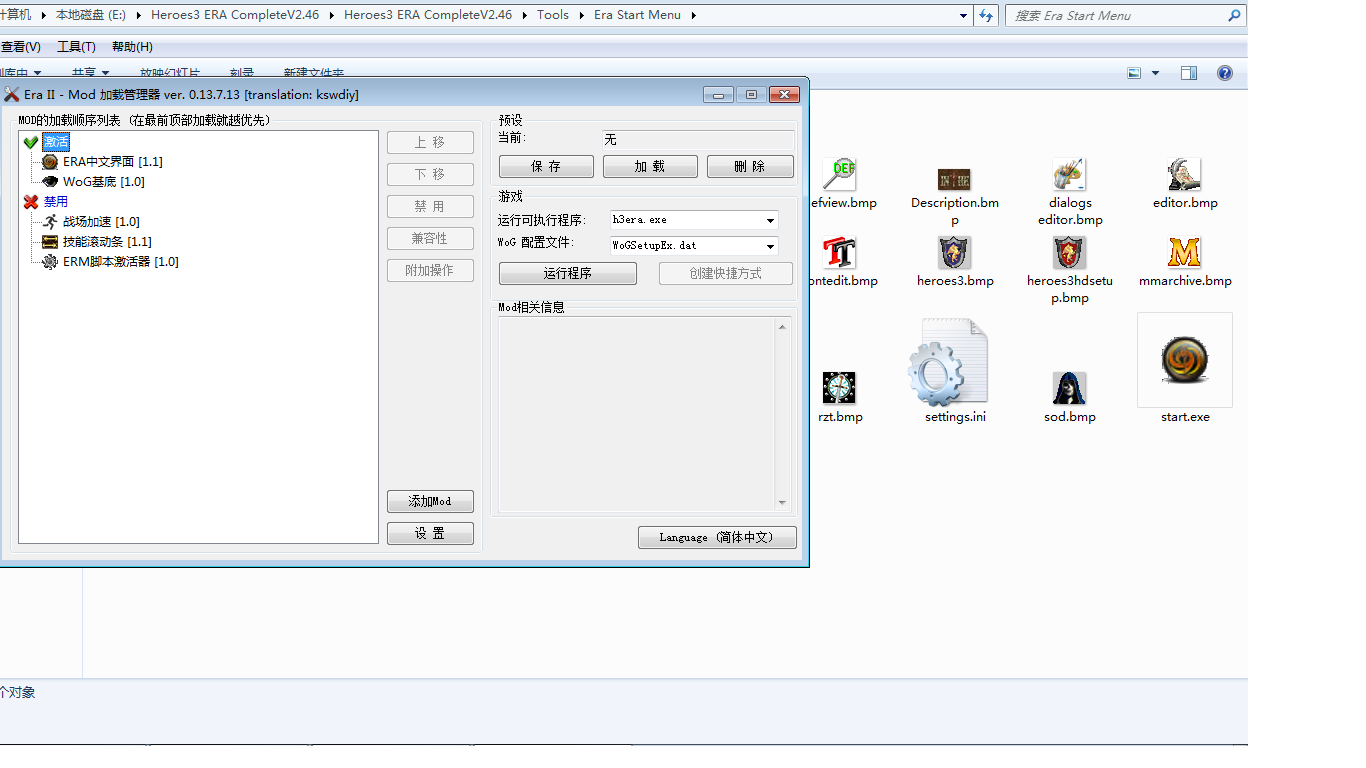Select mmarchive.bmp M icon in Explorer
1366x768 pixels.
click(1185, 253)
